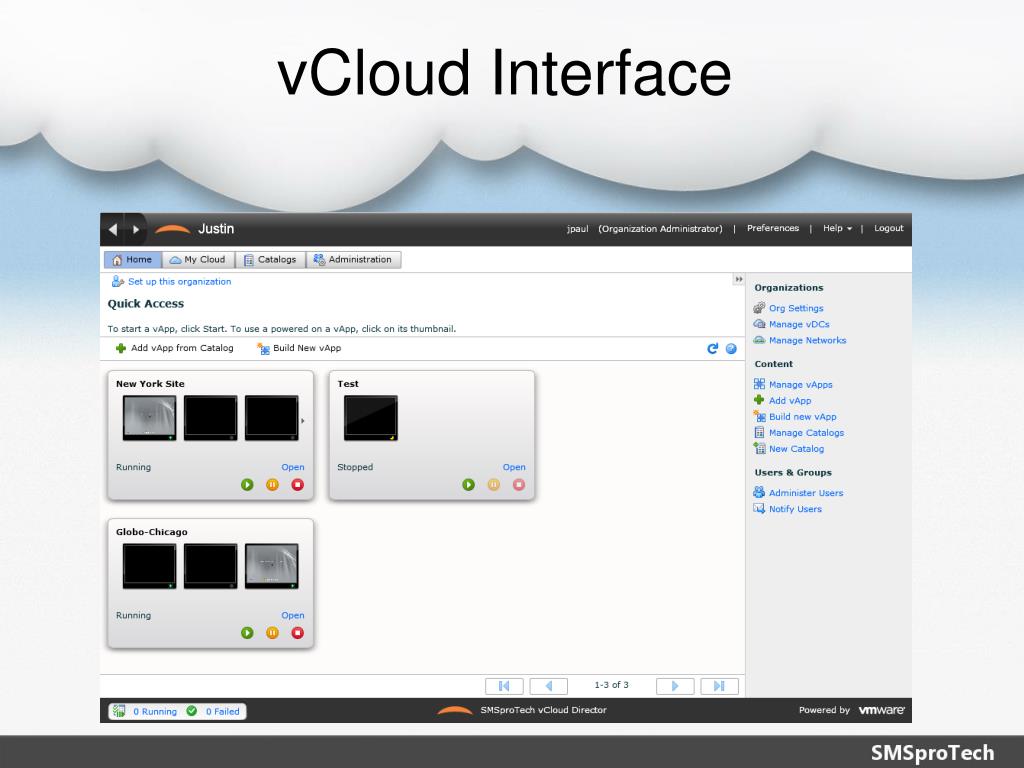
Task: Expand the Help dropdown menu
Action: coord(837,228)
